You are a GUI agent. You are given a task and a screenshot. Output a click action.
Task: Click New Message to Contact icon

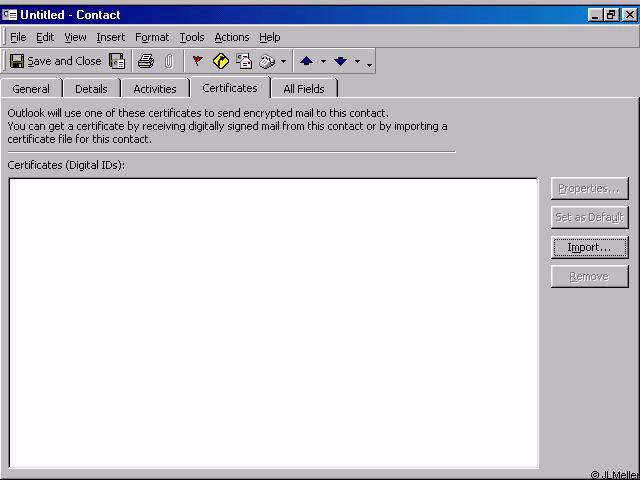click(x=244, y=61)
